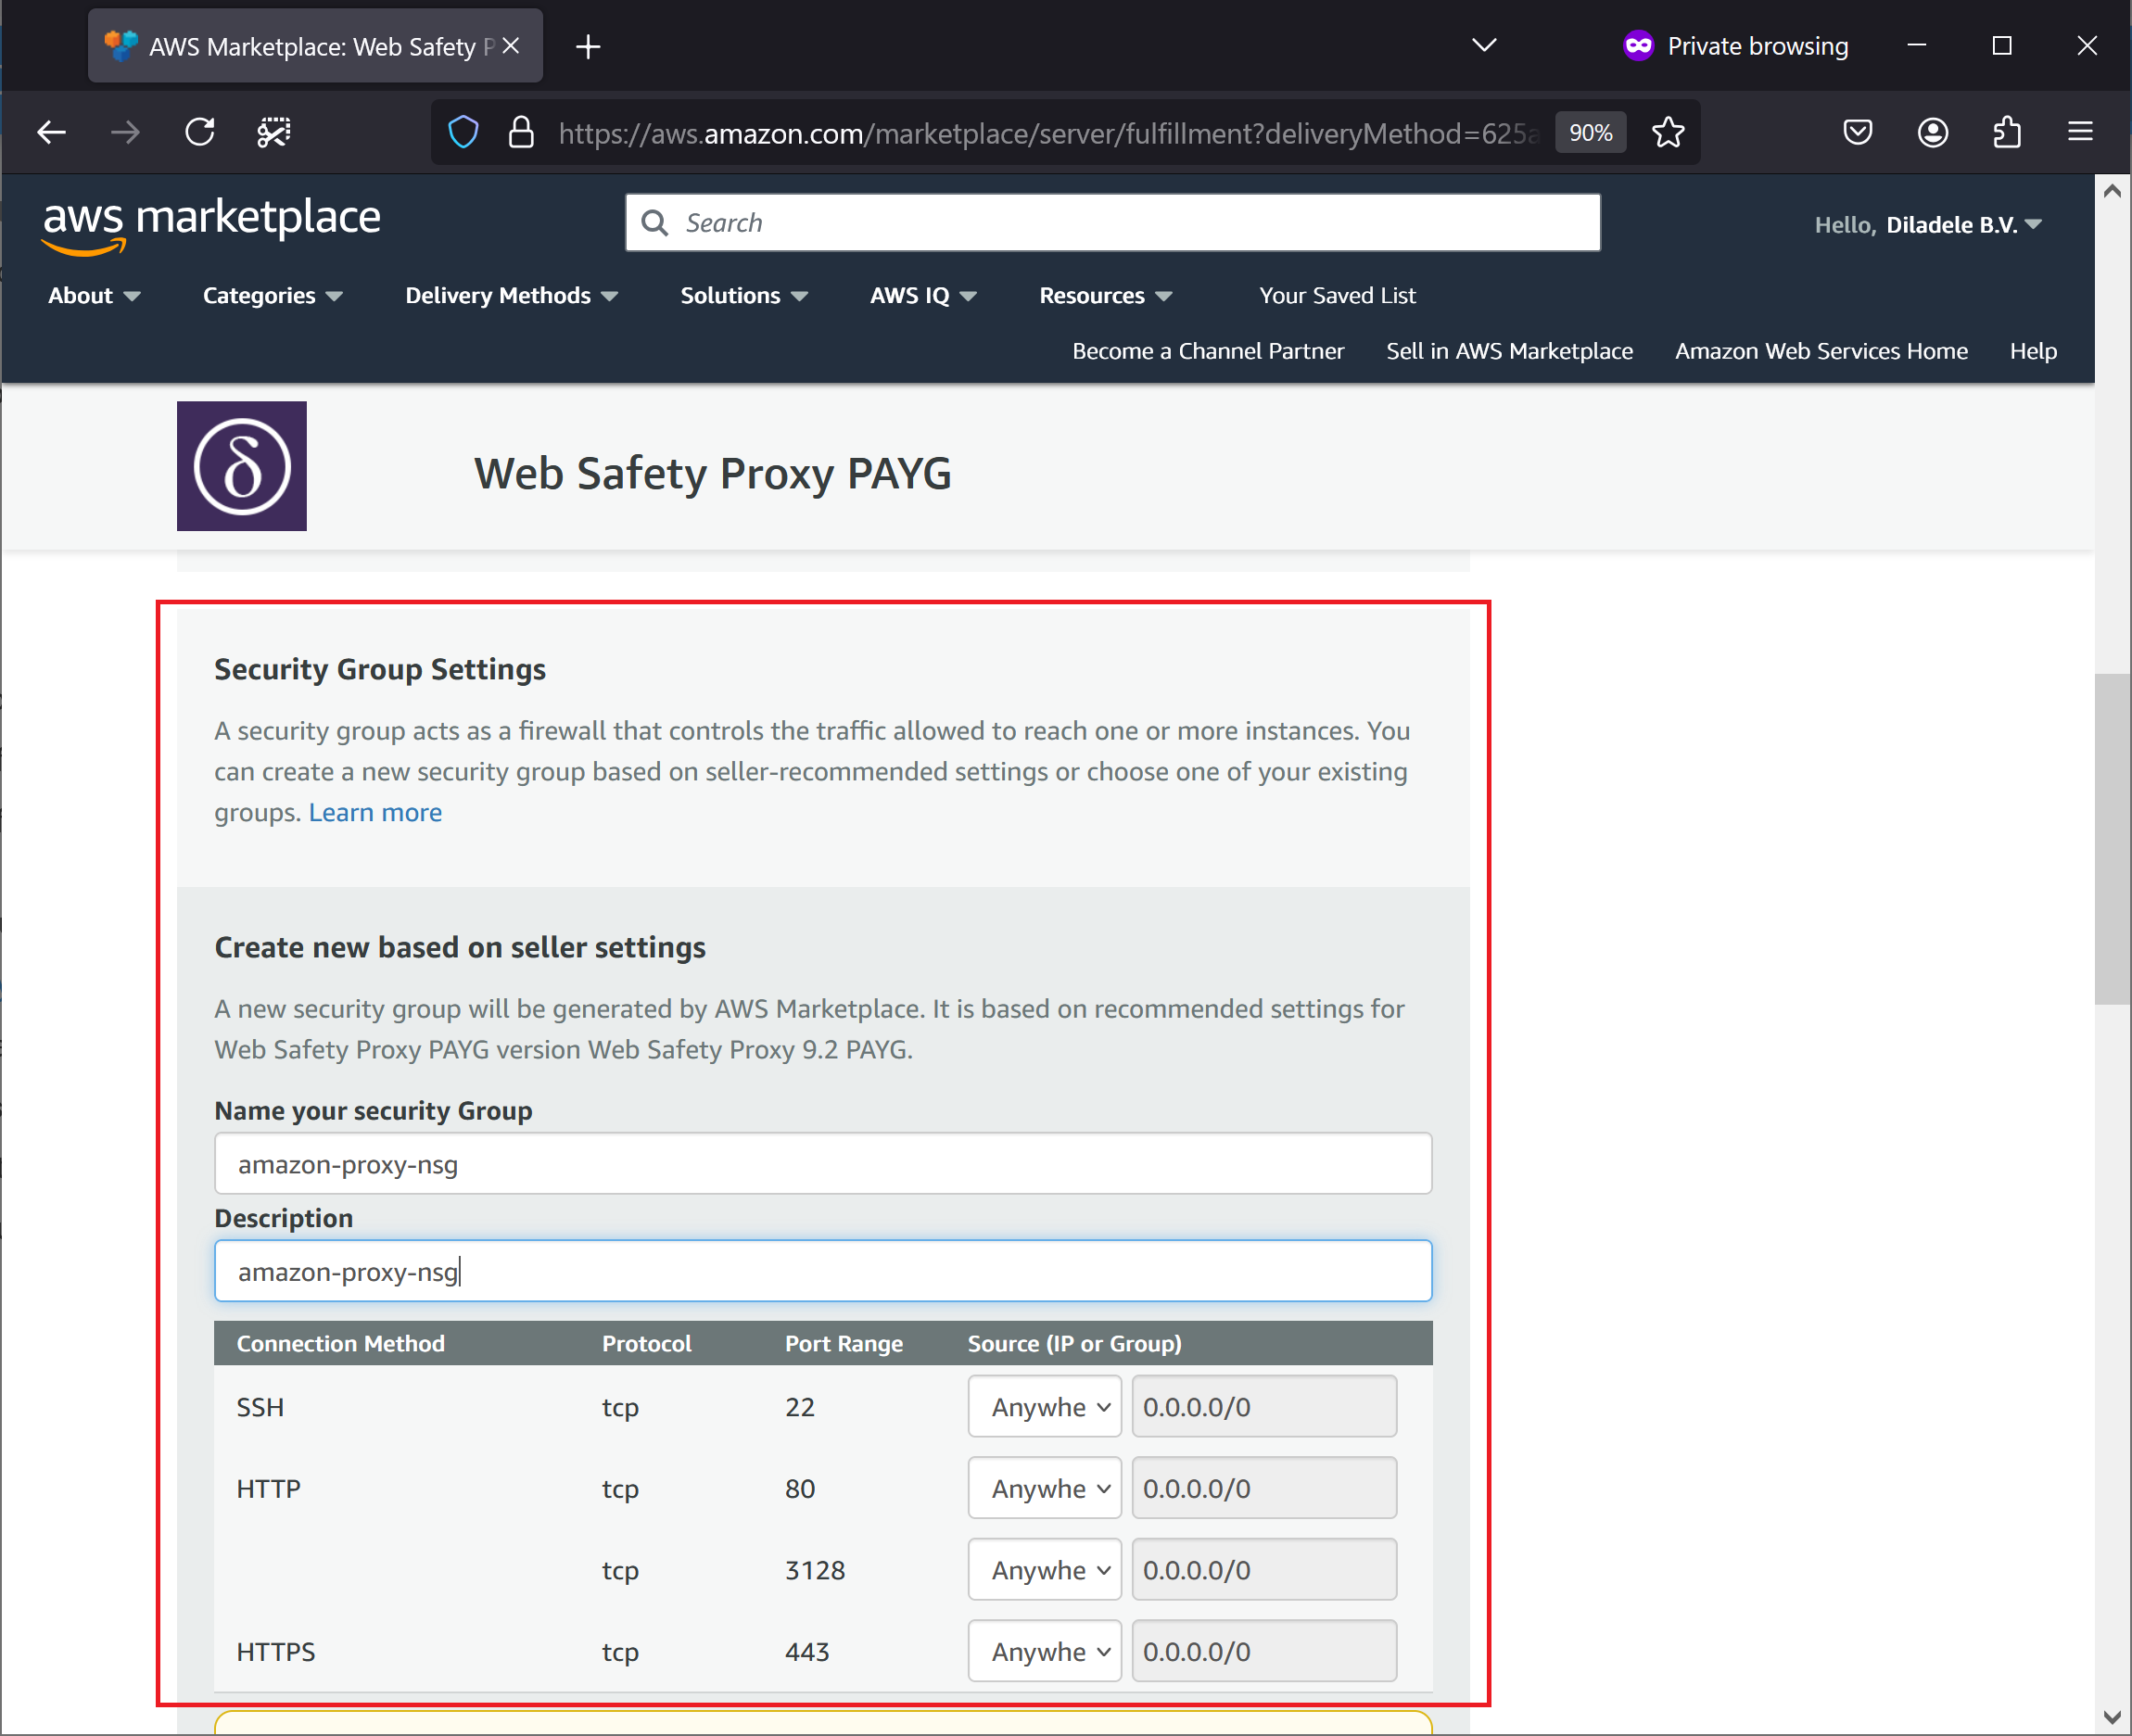Click the Firefox reload page icon
The height and width of the screenshot is (1736, 2132).
(x=200, y=132)
